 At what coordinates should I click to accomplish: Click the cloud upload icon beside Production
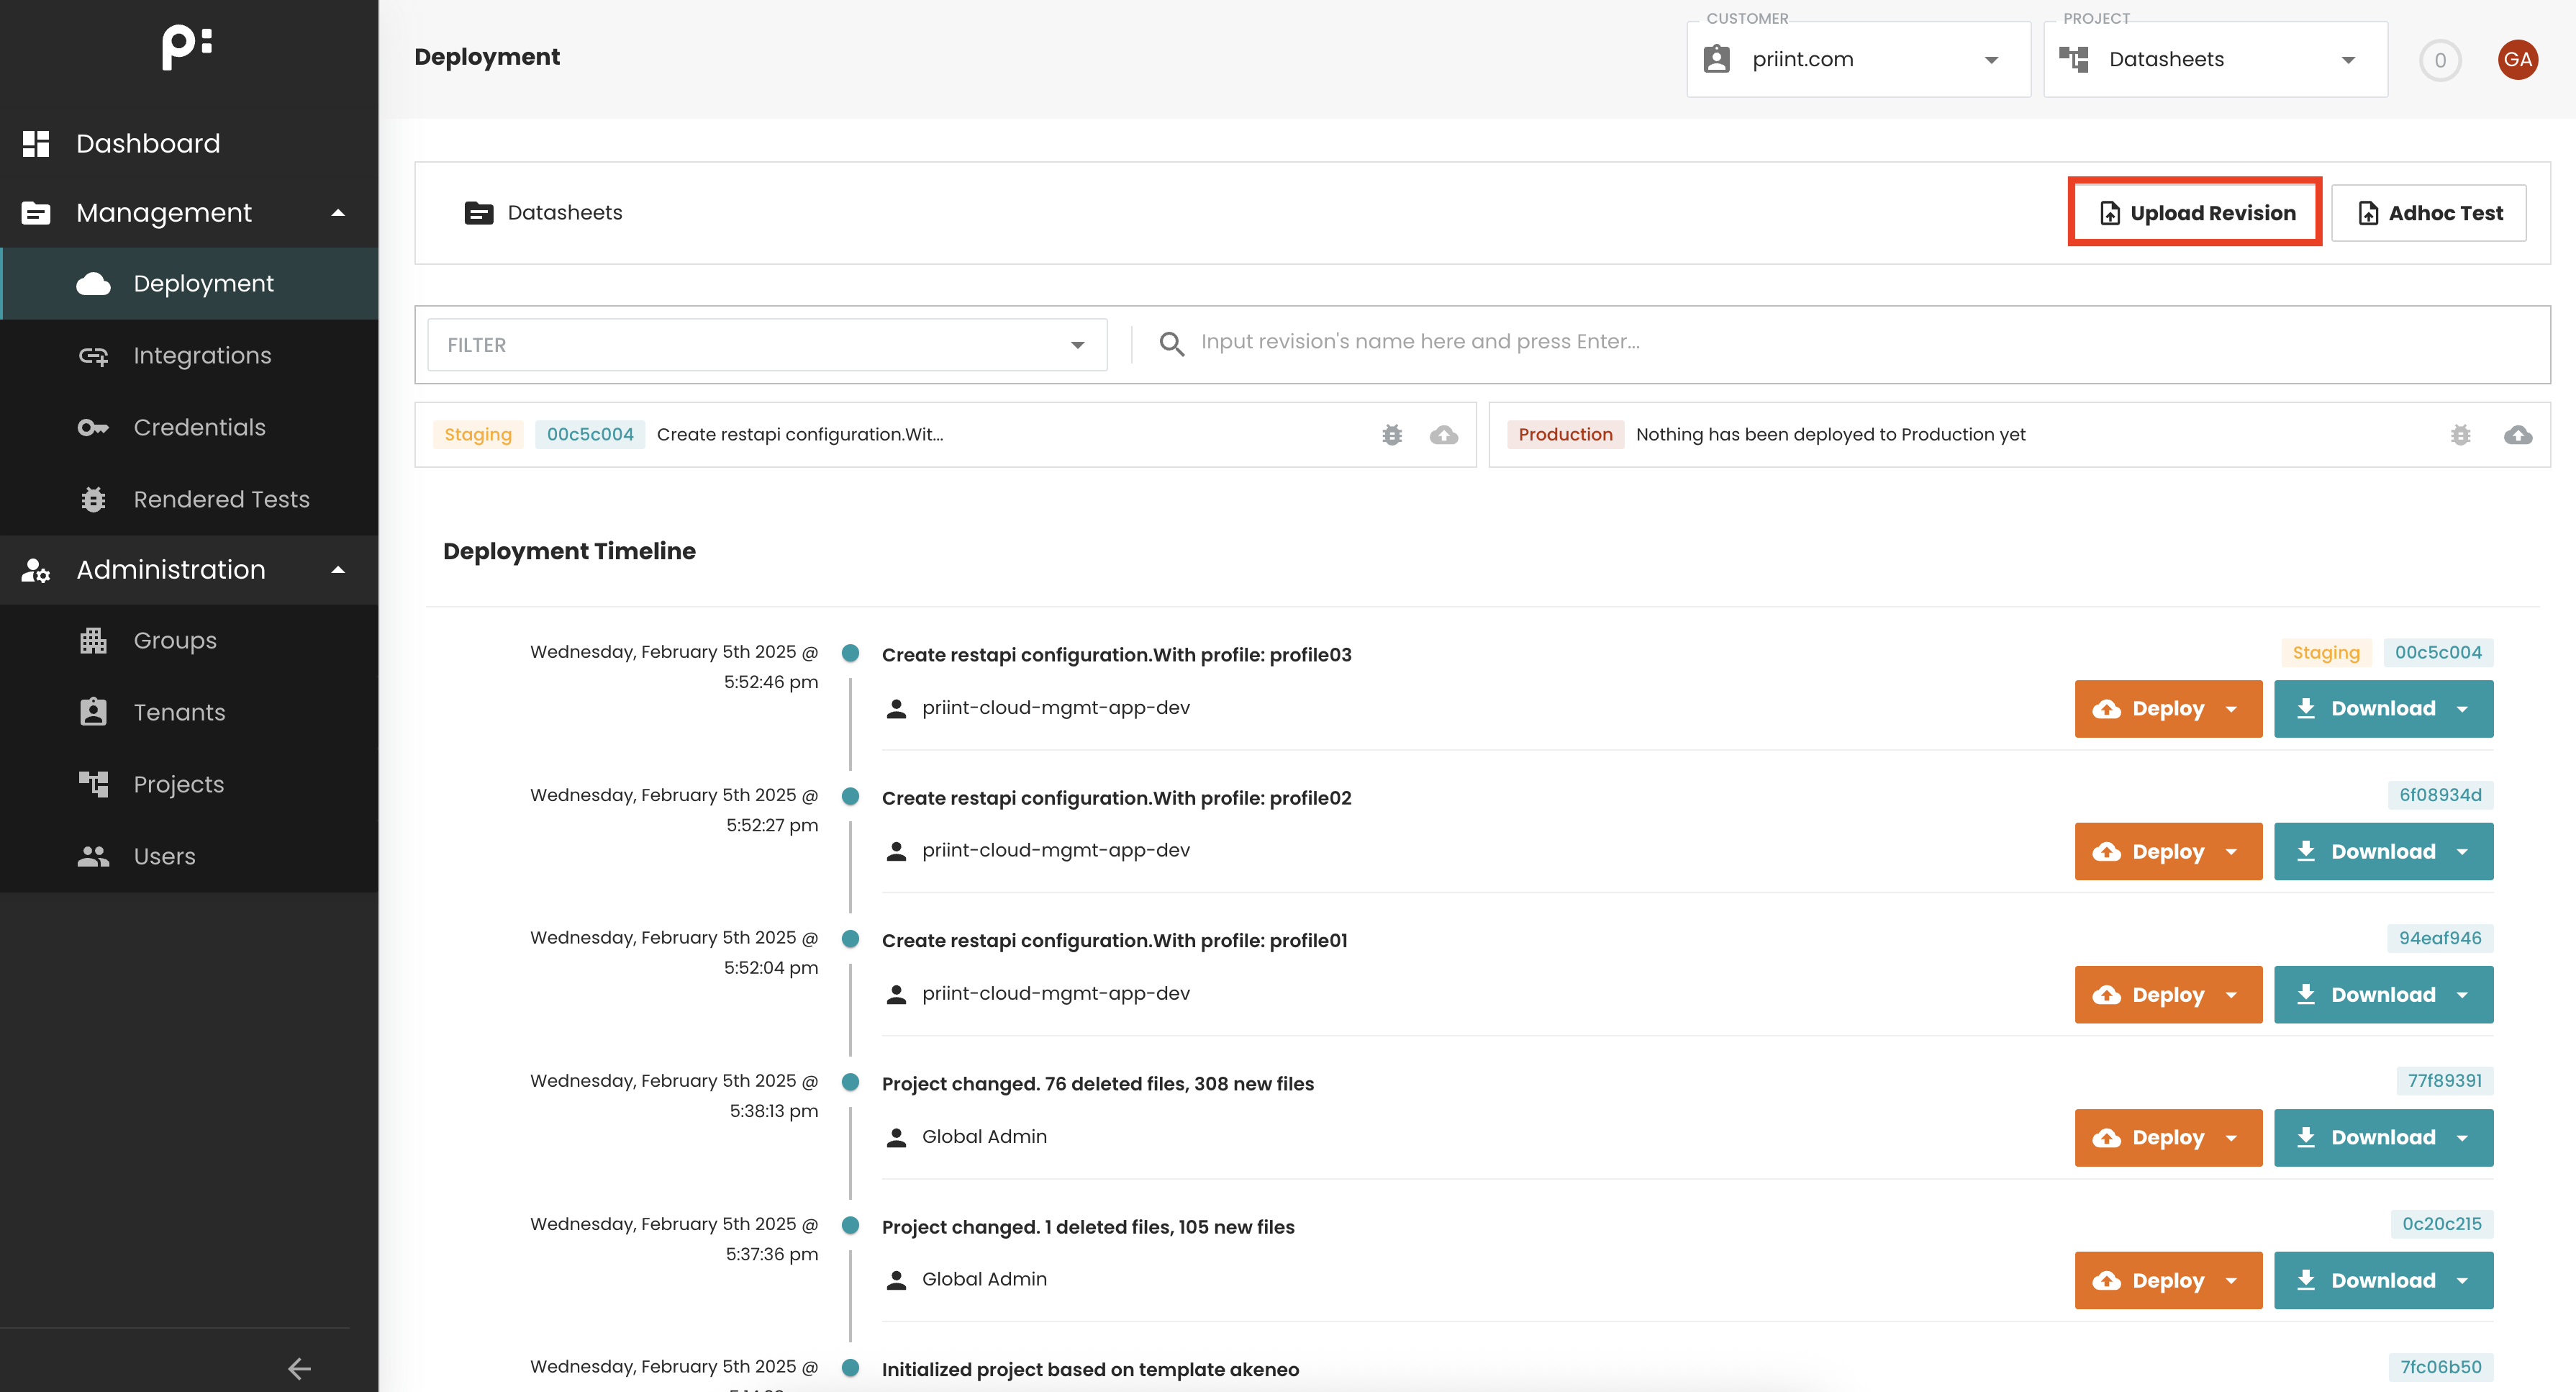2519,434
